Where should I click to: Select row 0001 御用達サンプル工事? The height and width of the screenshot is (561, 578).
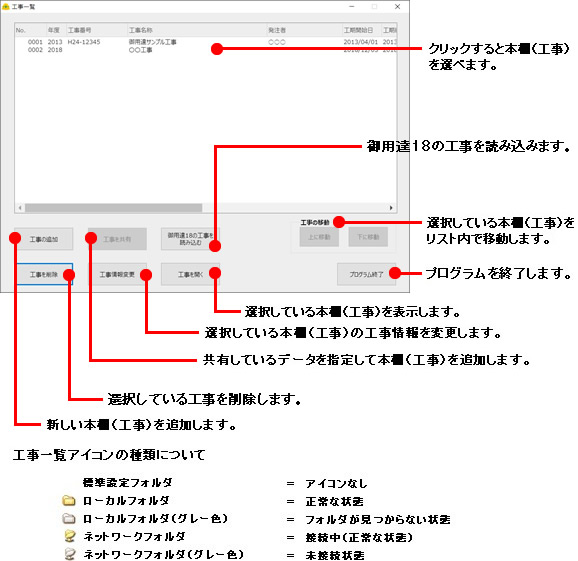(206, 42)
